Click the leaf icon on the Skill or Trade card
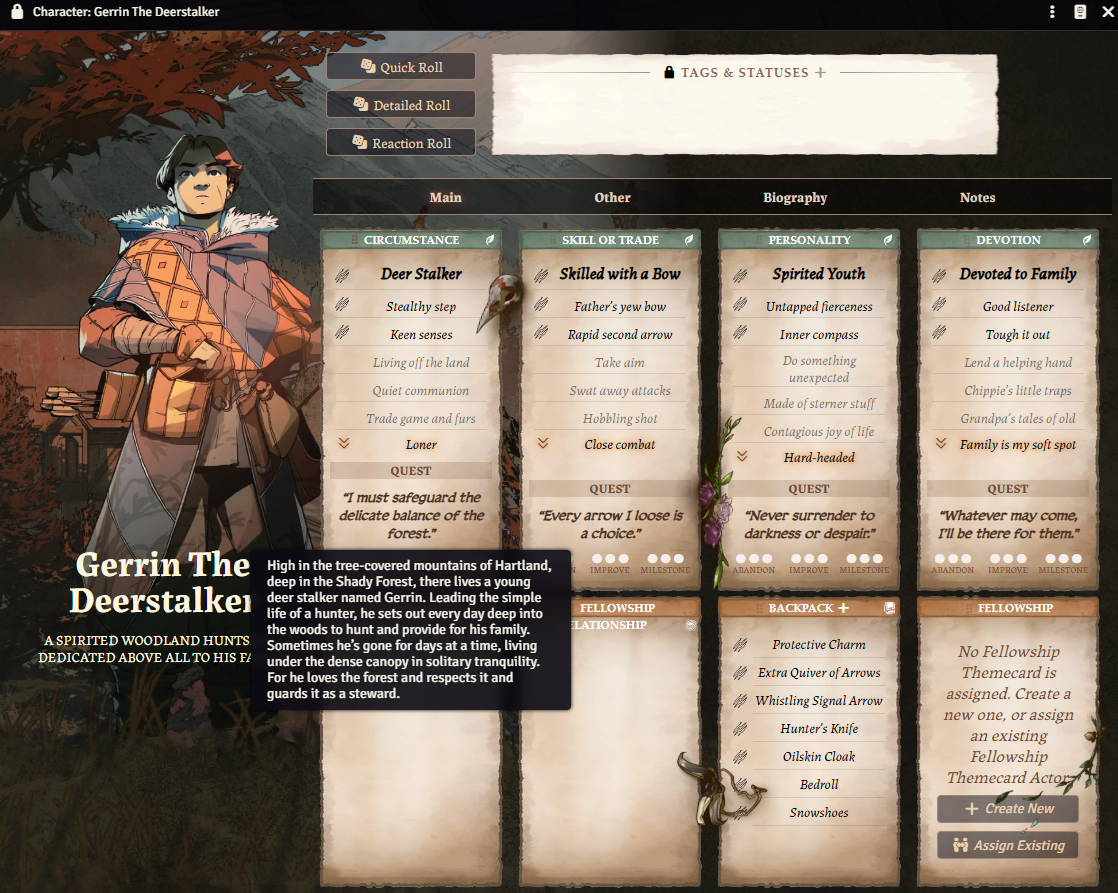The image size is (1118, 893). [x=689, y=240]
